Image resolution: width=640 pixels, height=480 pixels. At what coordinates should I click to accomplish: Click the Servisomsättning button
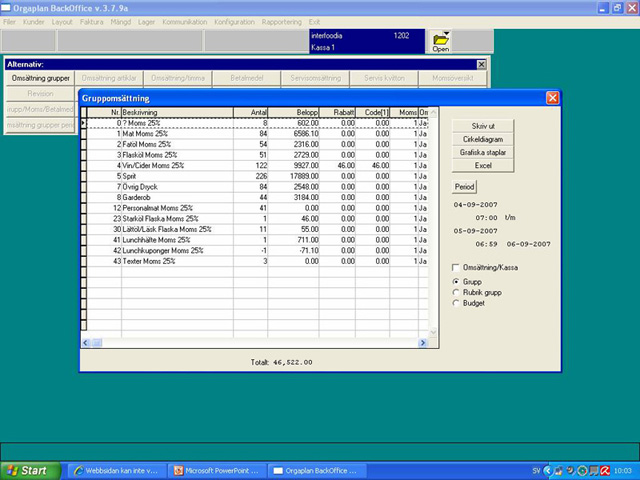click(315, 78)
